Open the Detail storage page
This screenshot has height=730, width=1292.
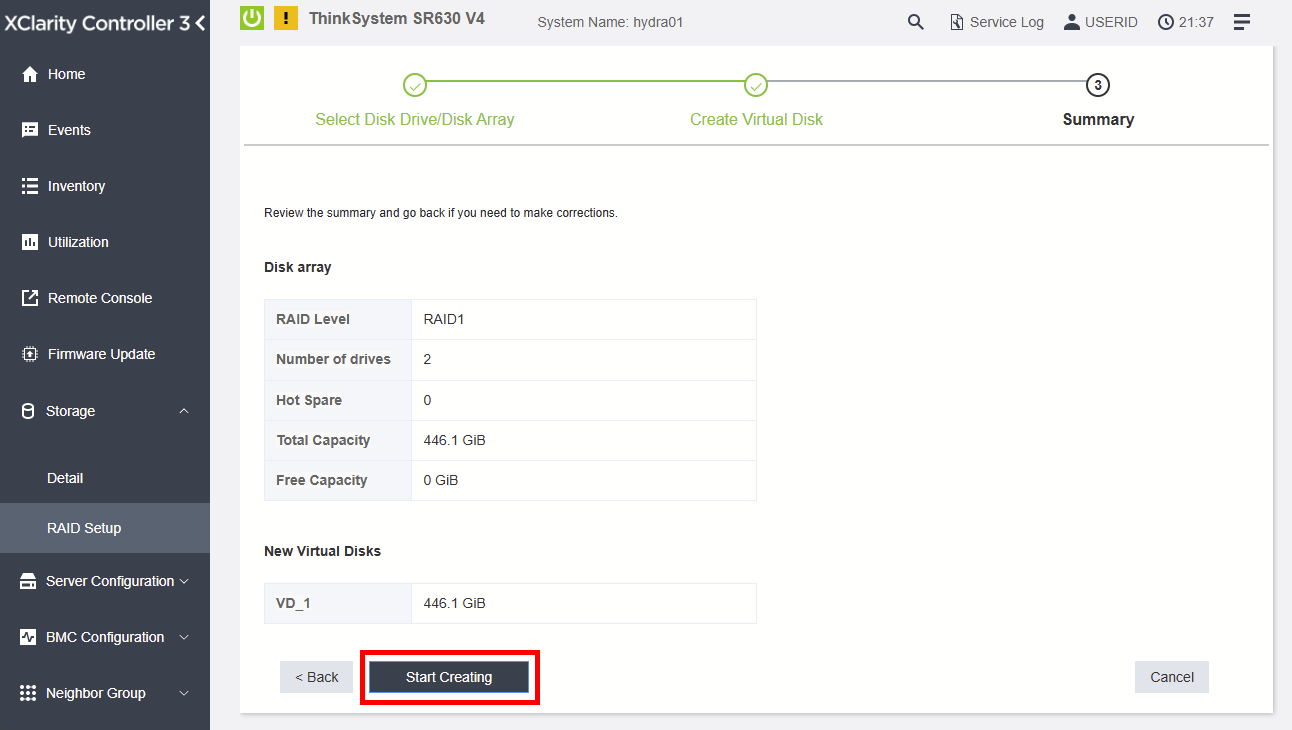click(64, 477)
